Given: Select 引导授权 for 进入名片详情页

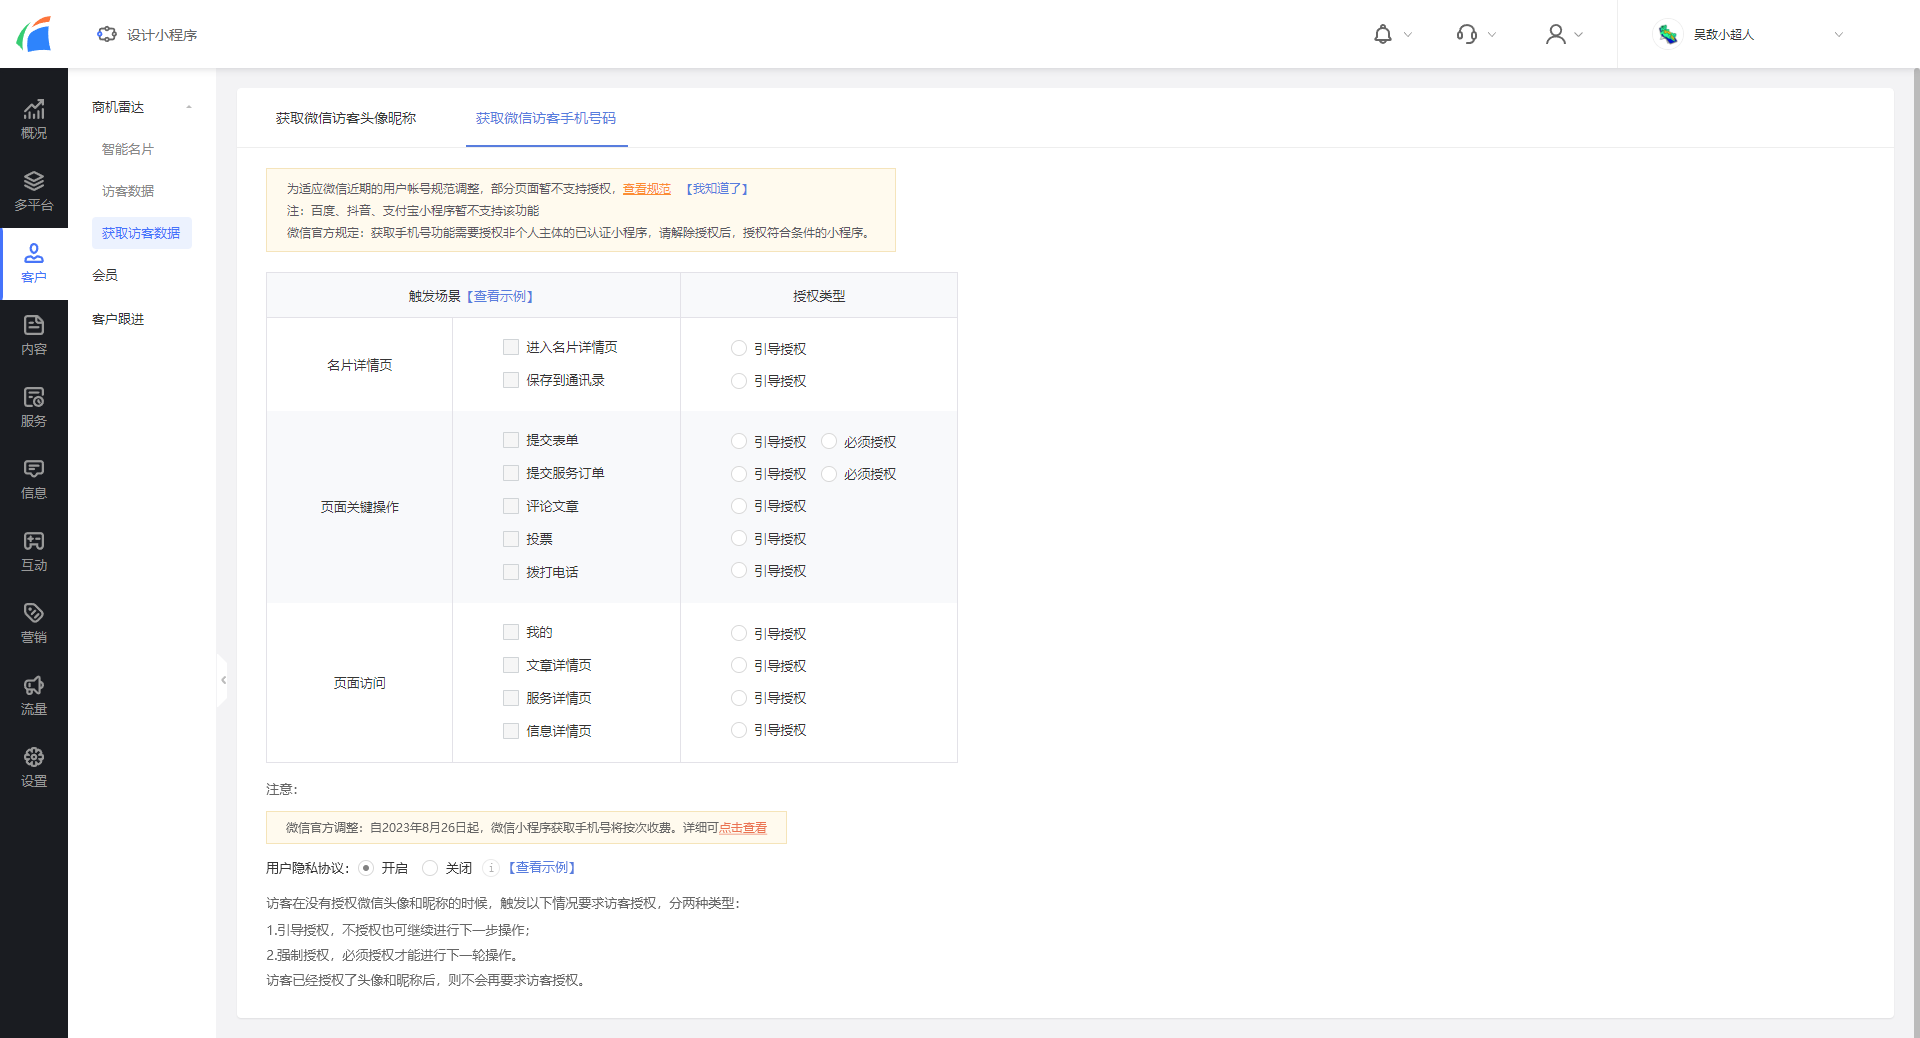Looking at the screenshot, I should tap(739, 348).
